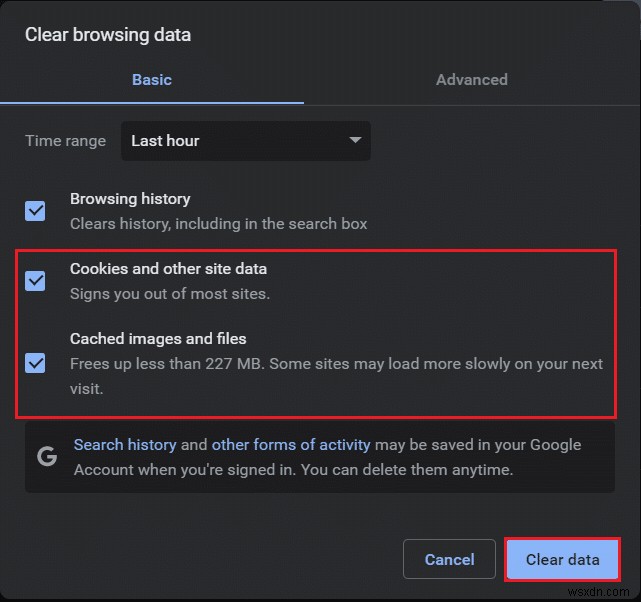The width and height of the screenshot is (641, 602).
Task: Click the Google G logo icon
Action: click(x=46, y=457)
